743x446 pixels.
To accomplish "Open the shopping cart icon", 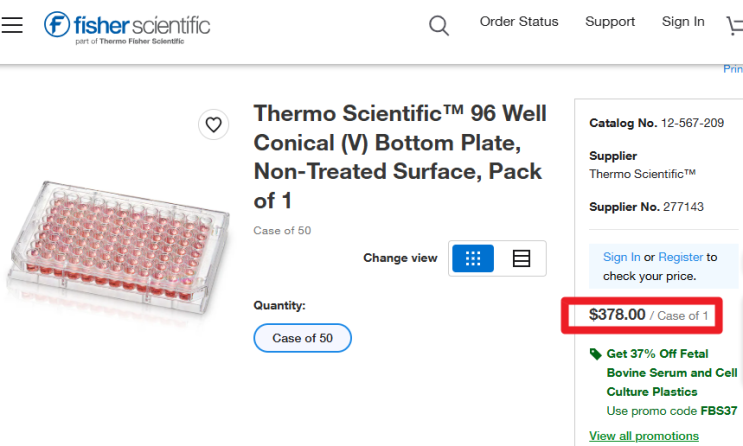I will (x=734, y=26).
